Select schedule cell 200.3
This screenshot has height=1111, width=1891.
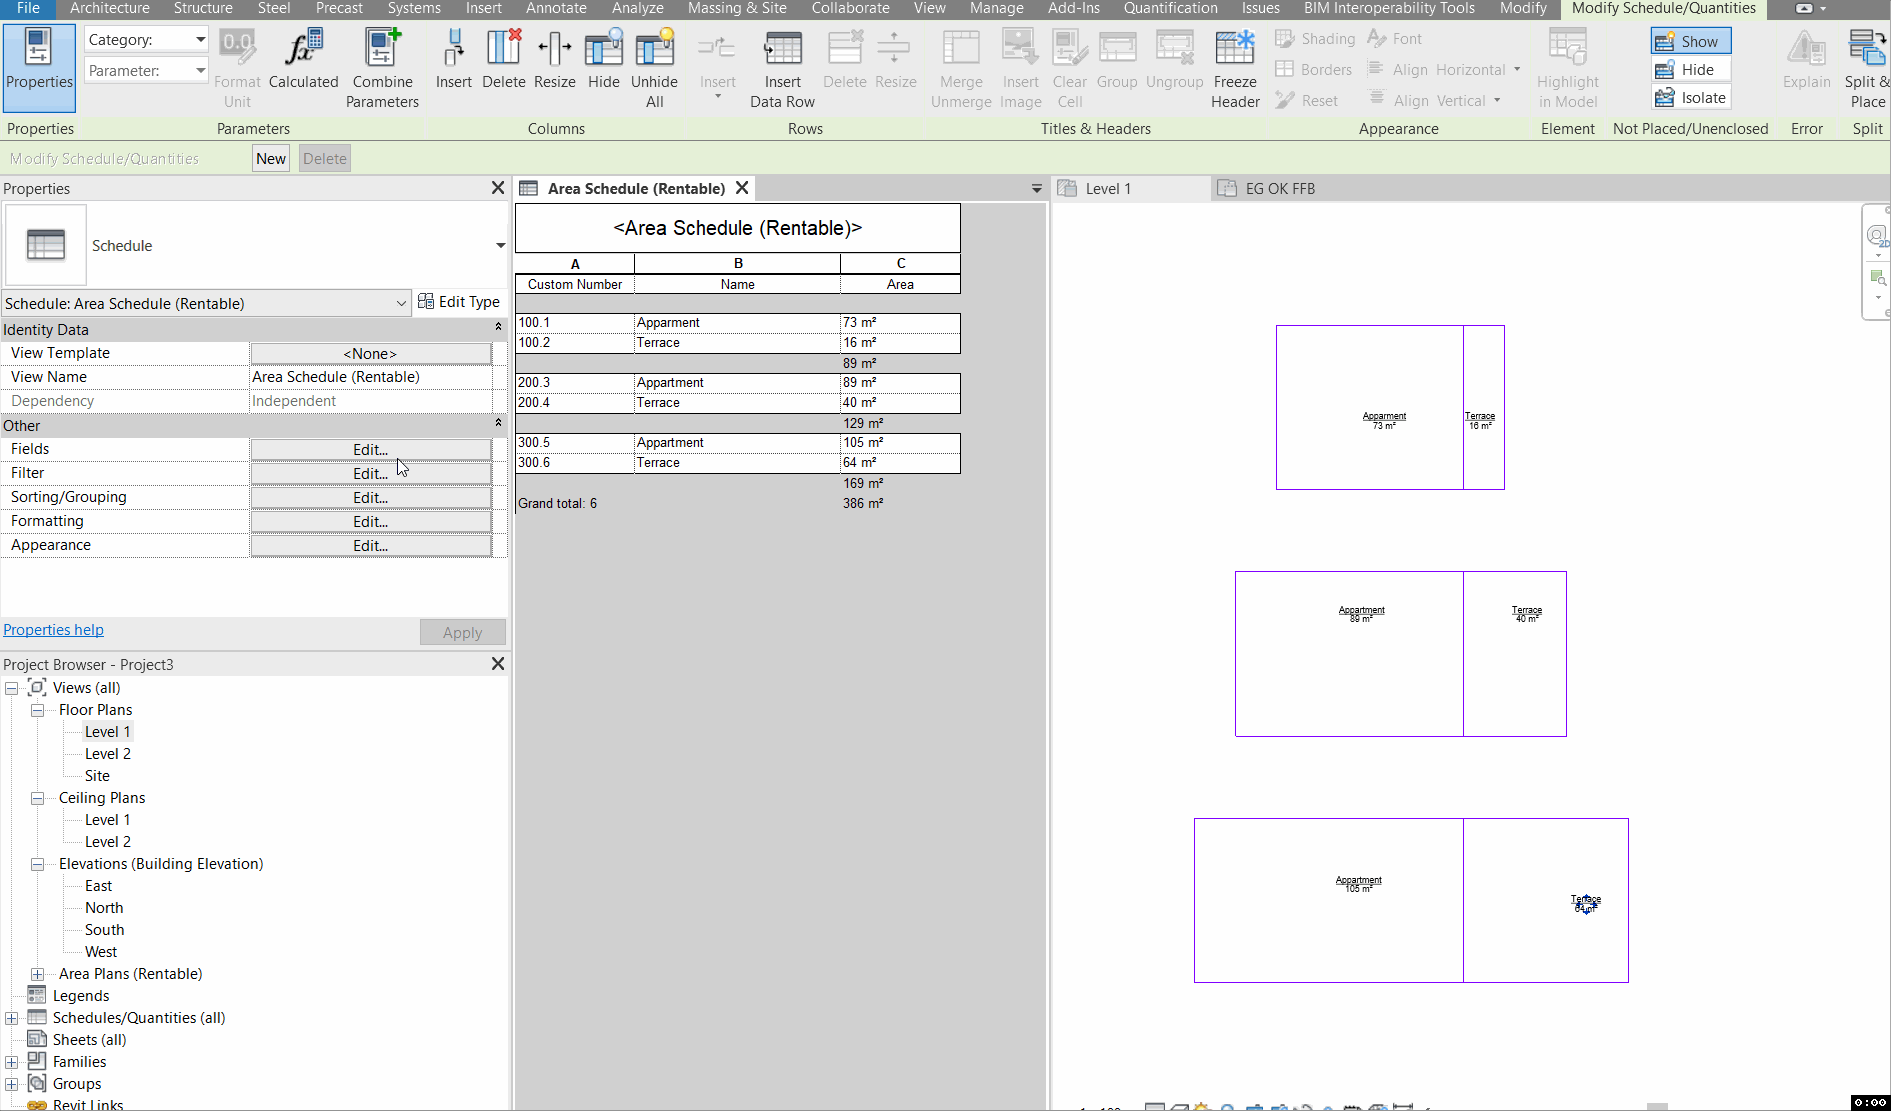coord(575,383)
